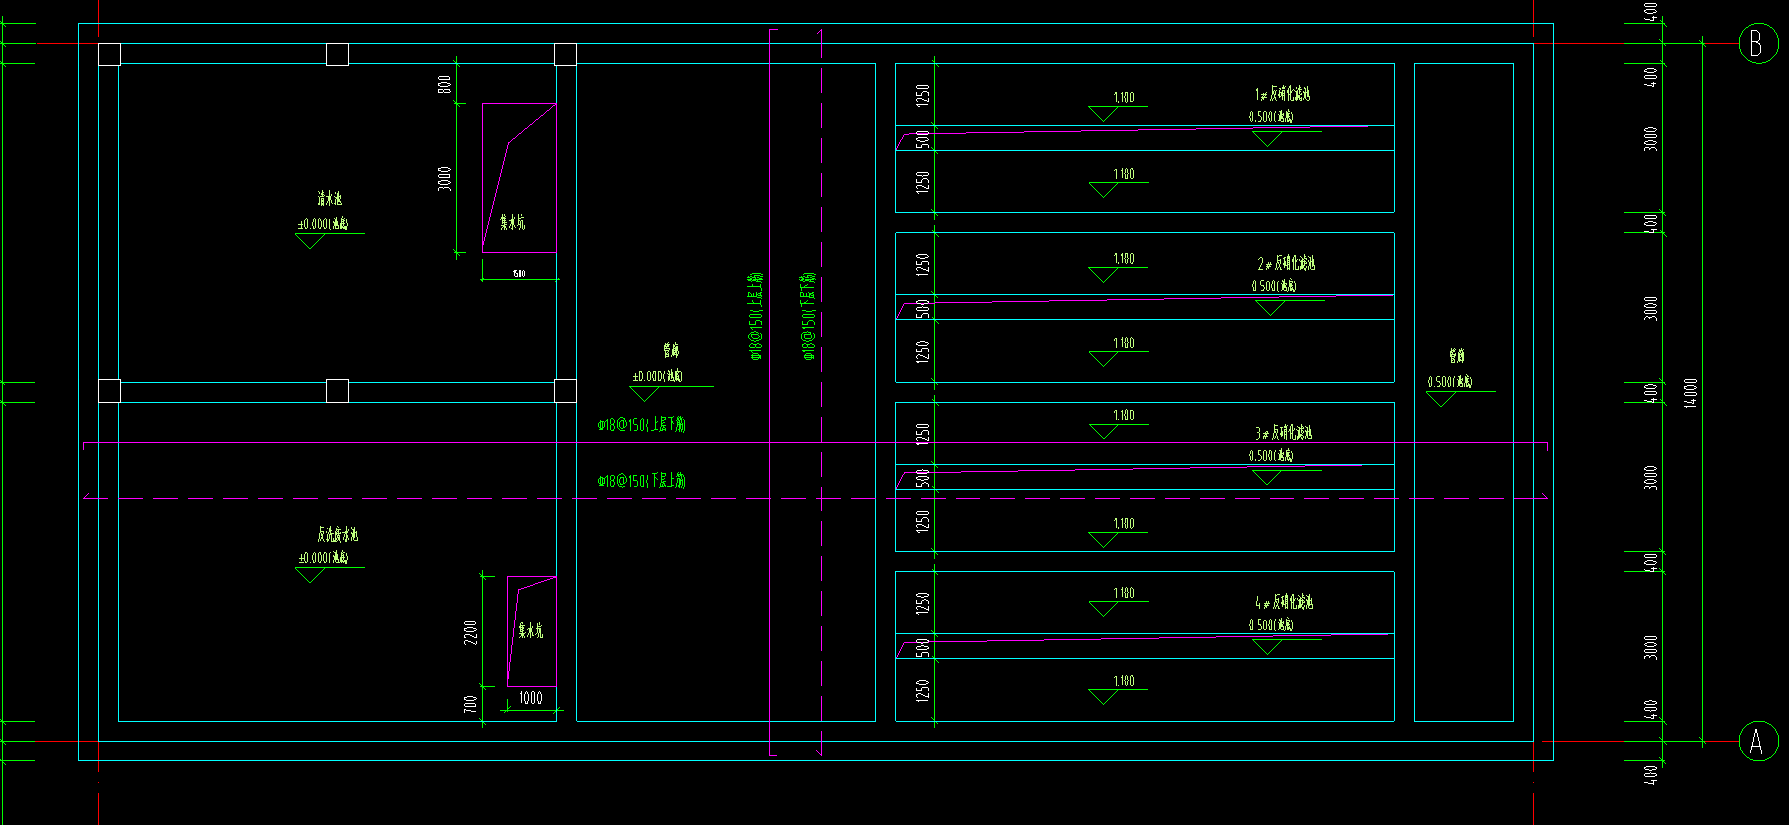The width and height of the screenshot is (1789, 825).
Task: Click axis bubble B
Action: click(1758, 43)
